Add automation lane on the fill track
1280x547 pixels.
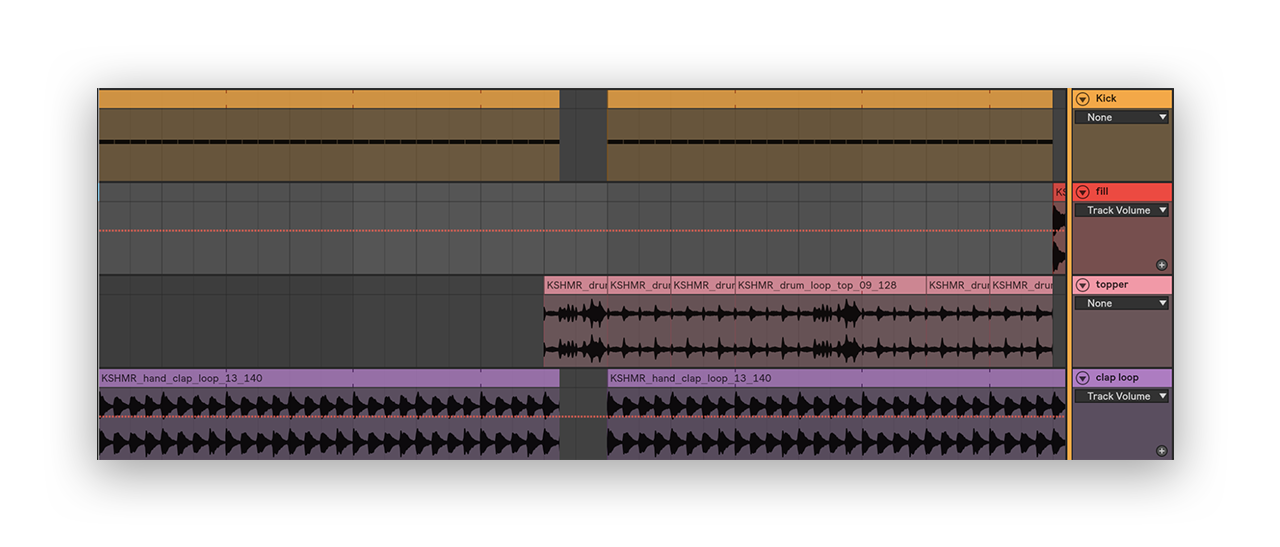pyautogui.click(x=1161, y=265)
